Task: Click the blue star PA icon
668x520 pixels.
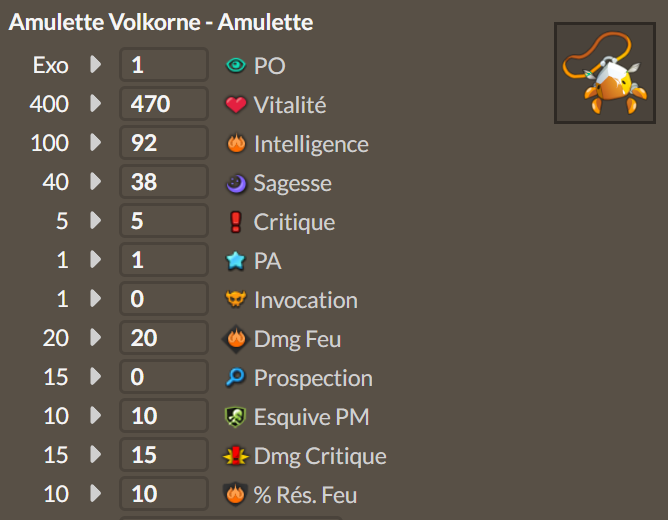Action: (236, 261)
